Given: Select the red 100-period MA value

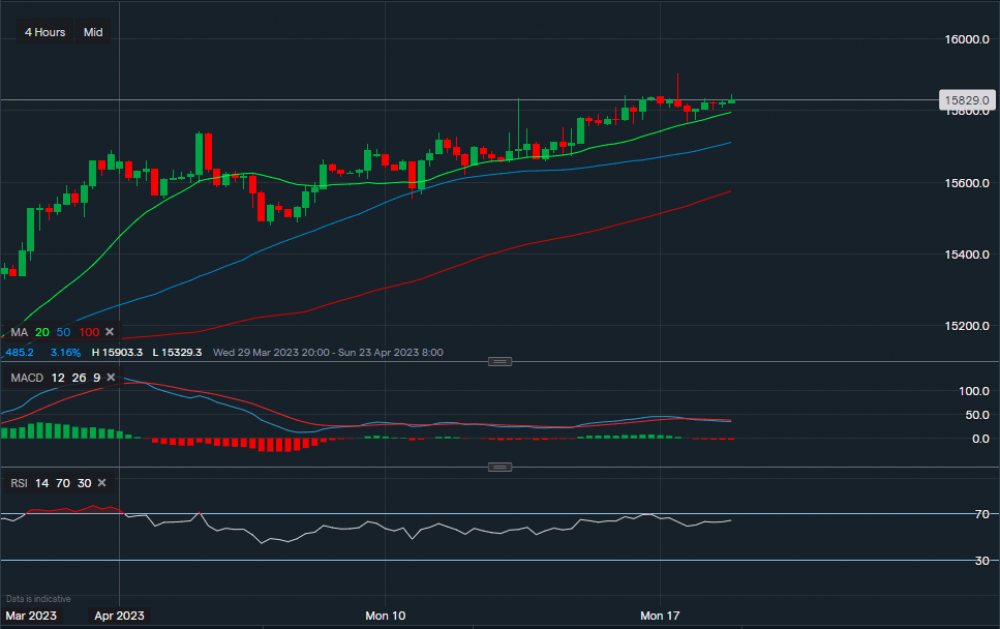Looking at the screenshot, I should tap(89, 332).
